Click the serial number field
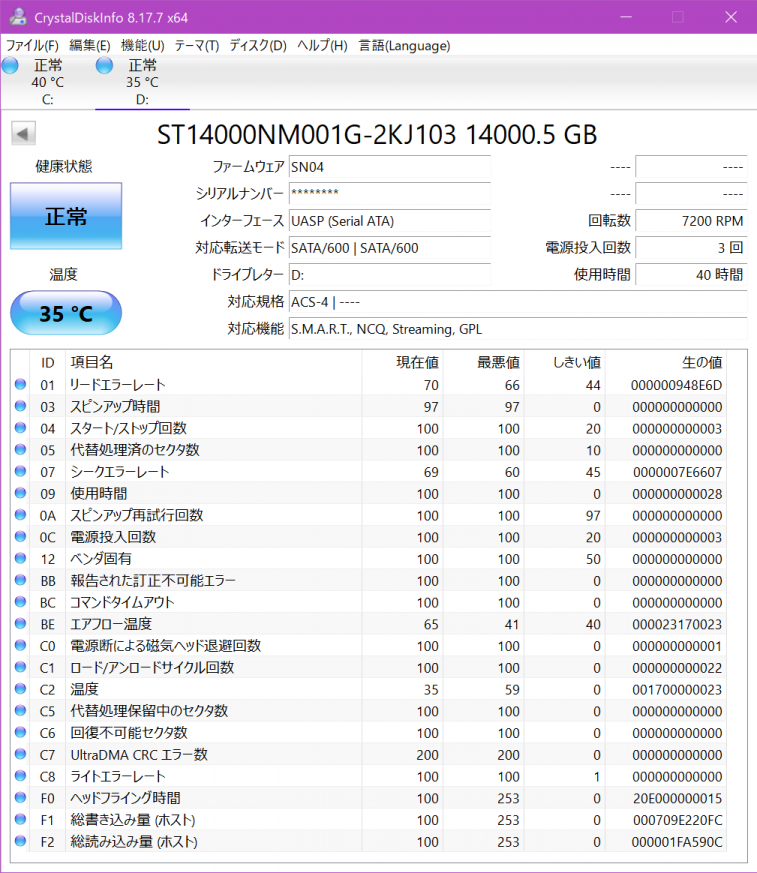757x873 pixels. point(389,193)
